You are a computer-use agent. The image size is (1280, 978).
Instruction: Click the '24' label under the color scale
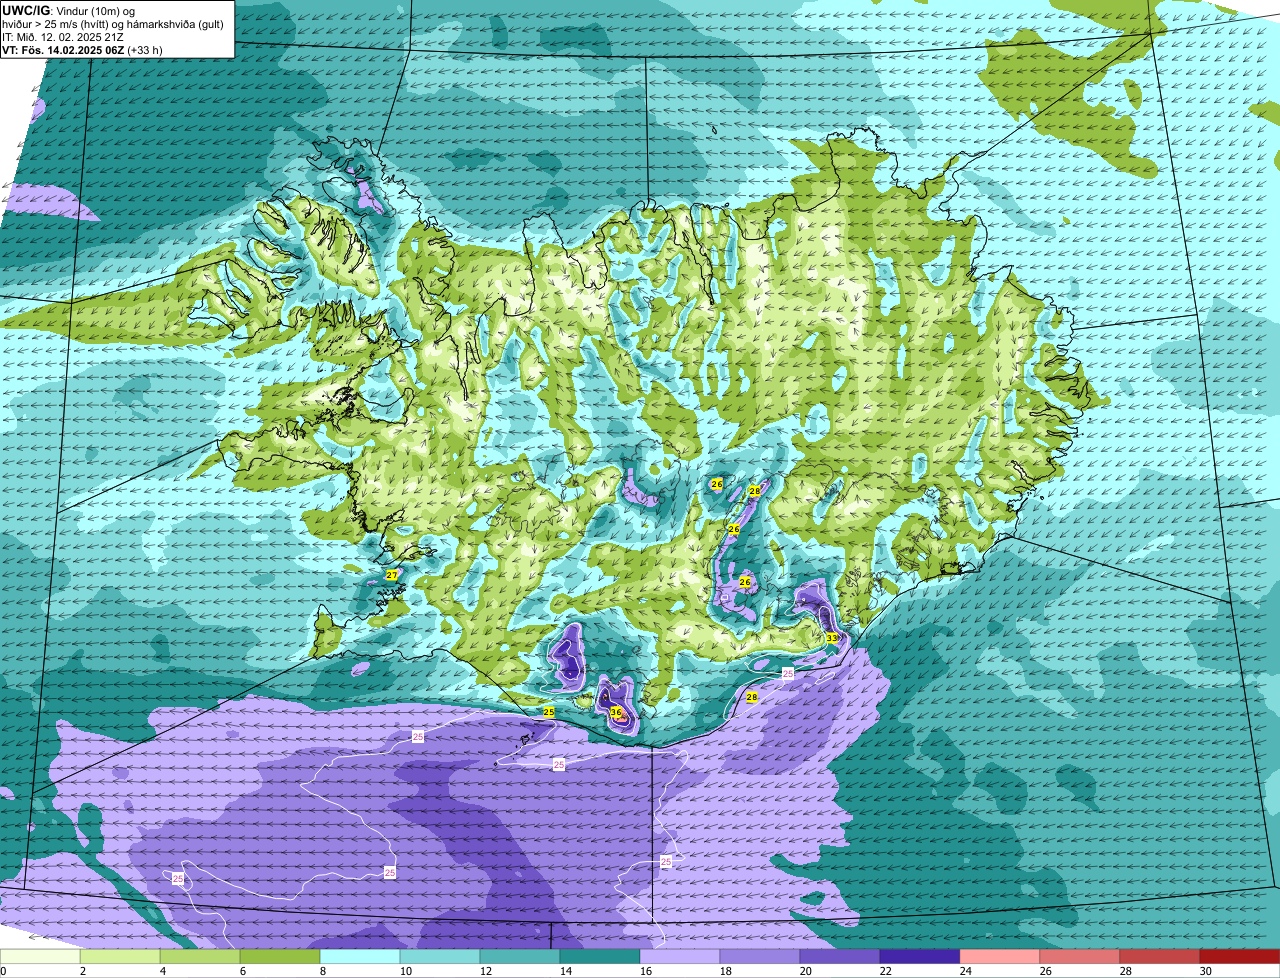point(966,971)
